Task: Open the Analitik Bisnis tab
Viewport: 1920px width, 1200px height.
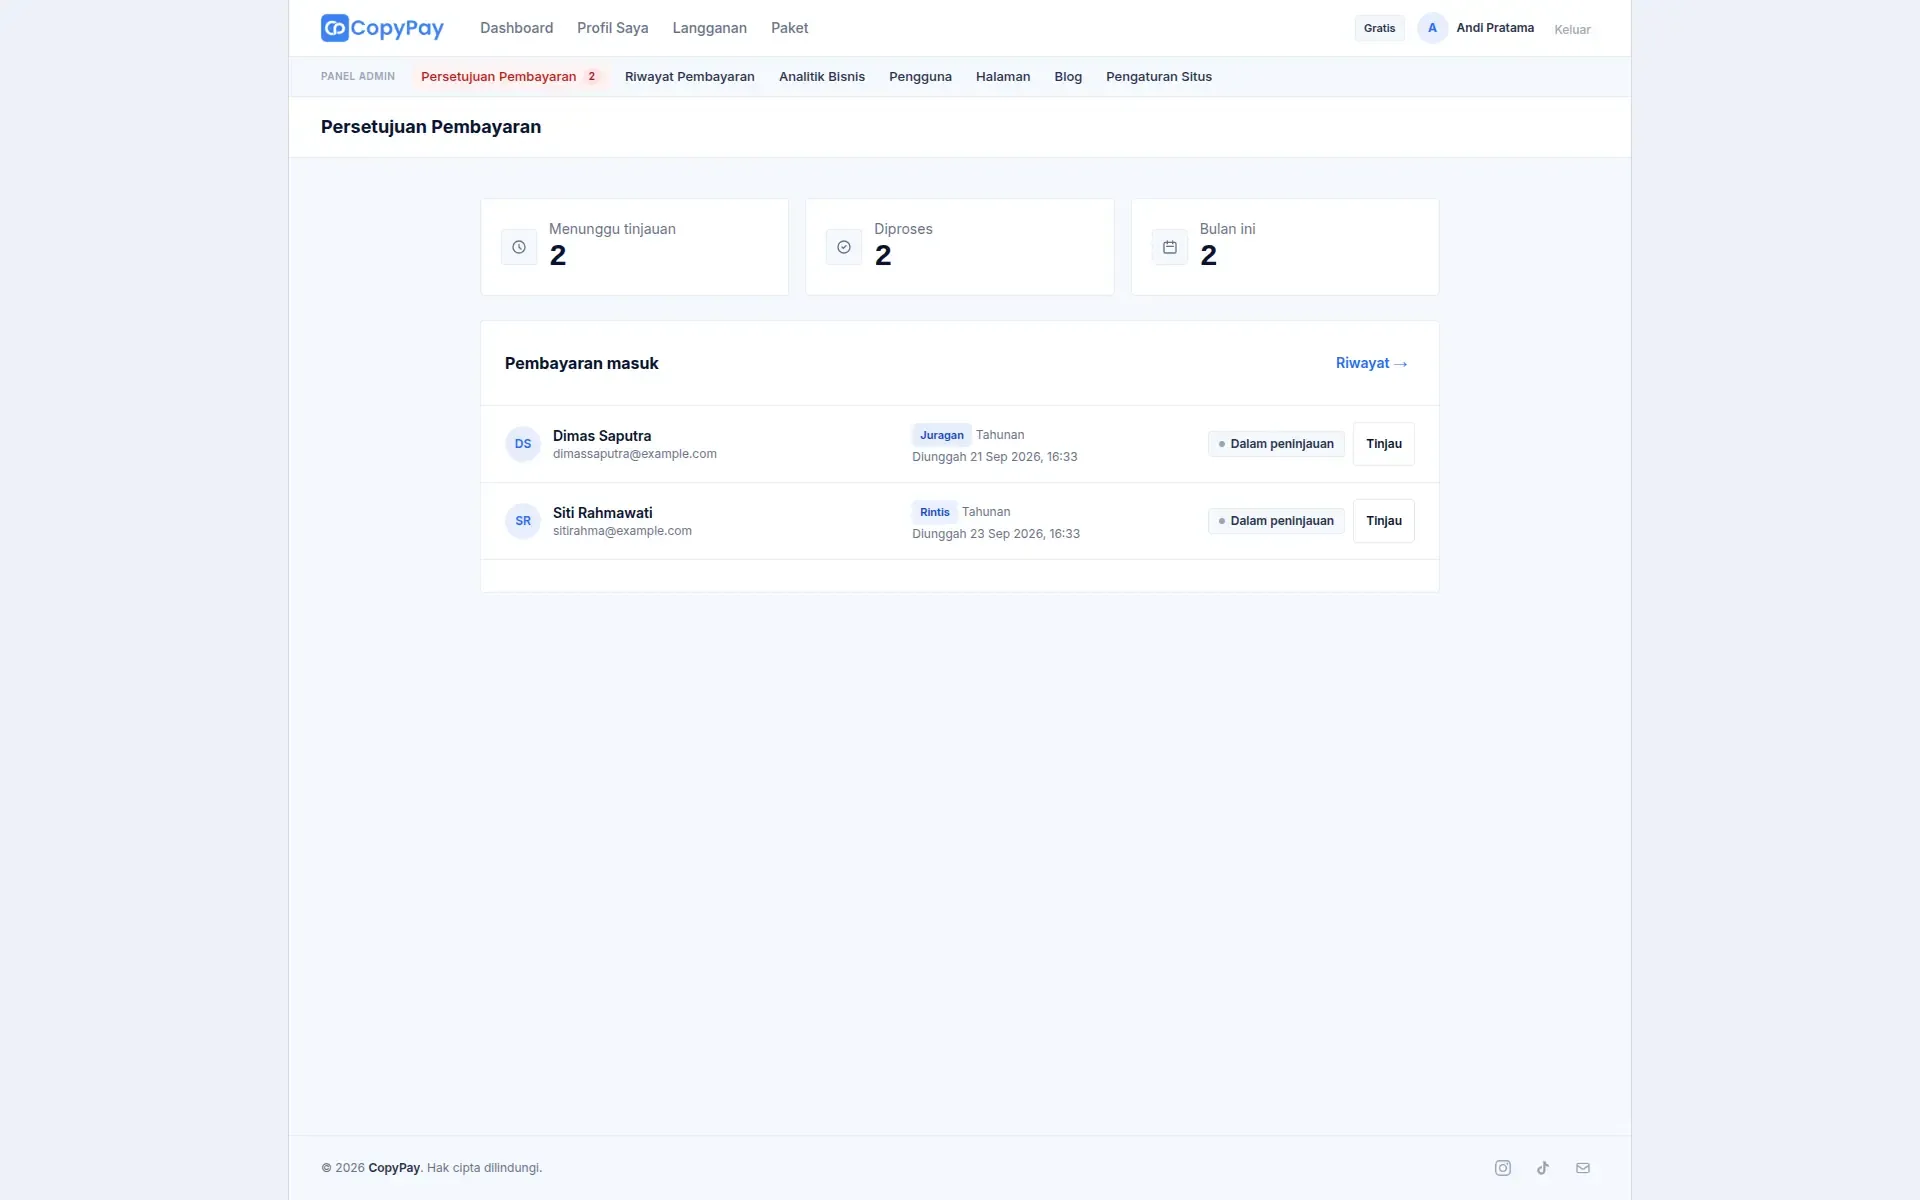Action: [x=821, y=77]
